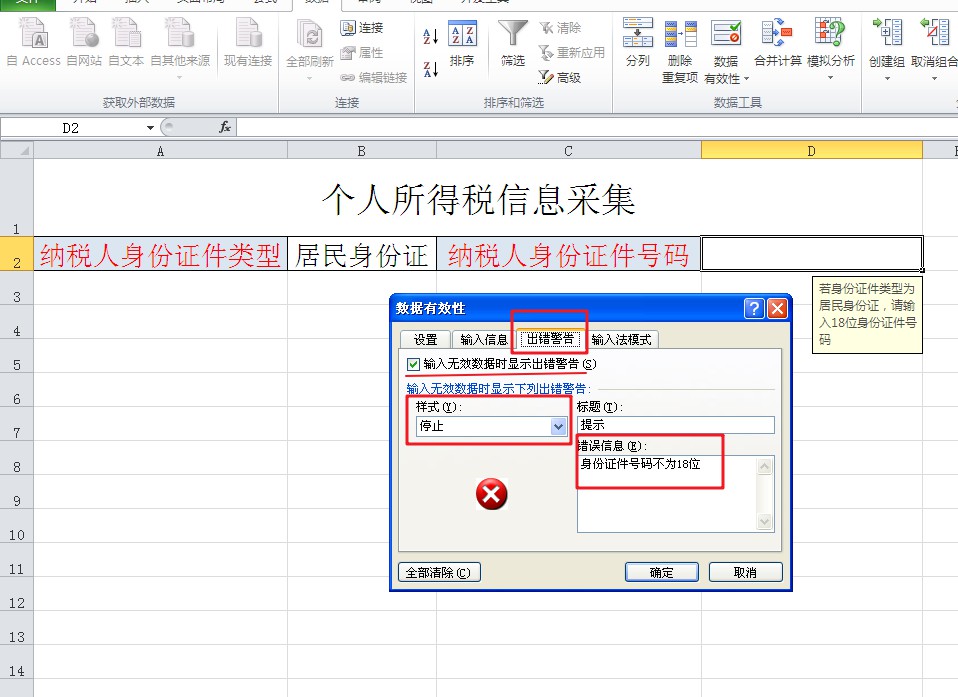958x697 pixels.
Task: Expand Refresh All dropdown arrow
Action: pyautogui.click(x=310, y=78)
